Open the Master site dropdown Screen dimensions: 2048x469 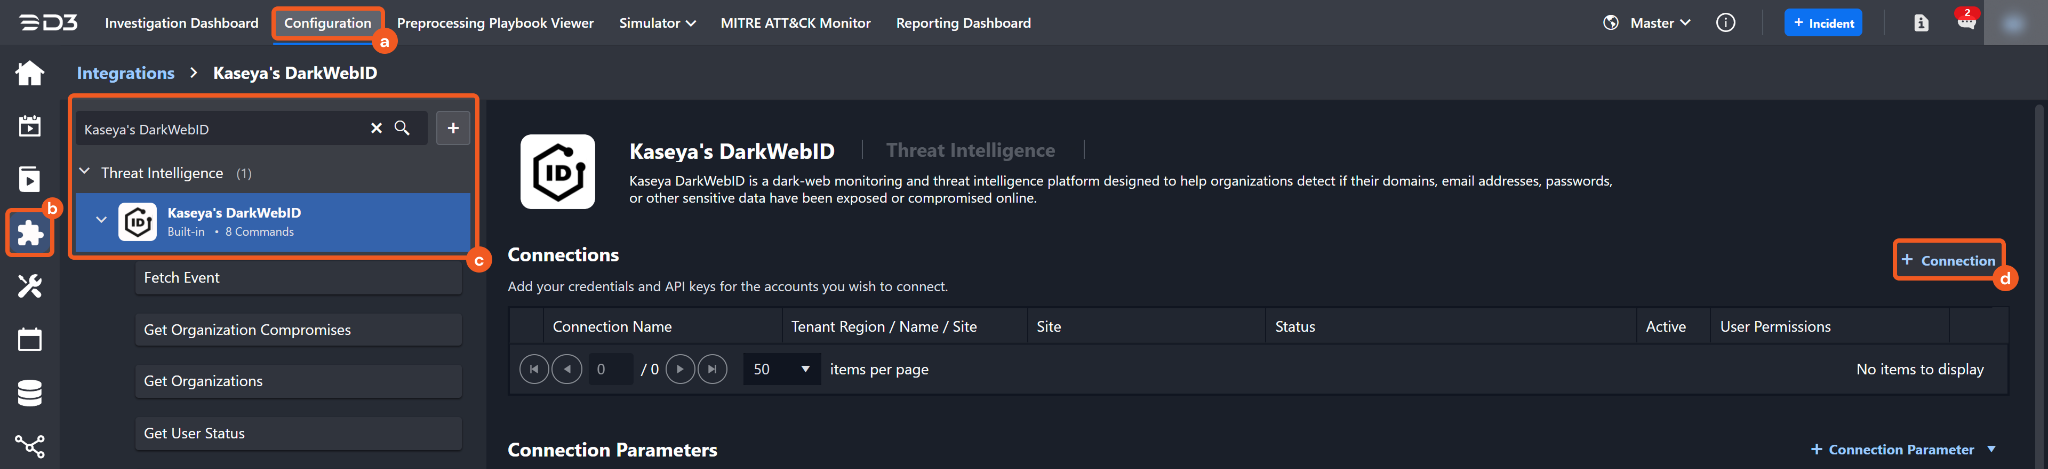click(1660, 23)
